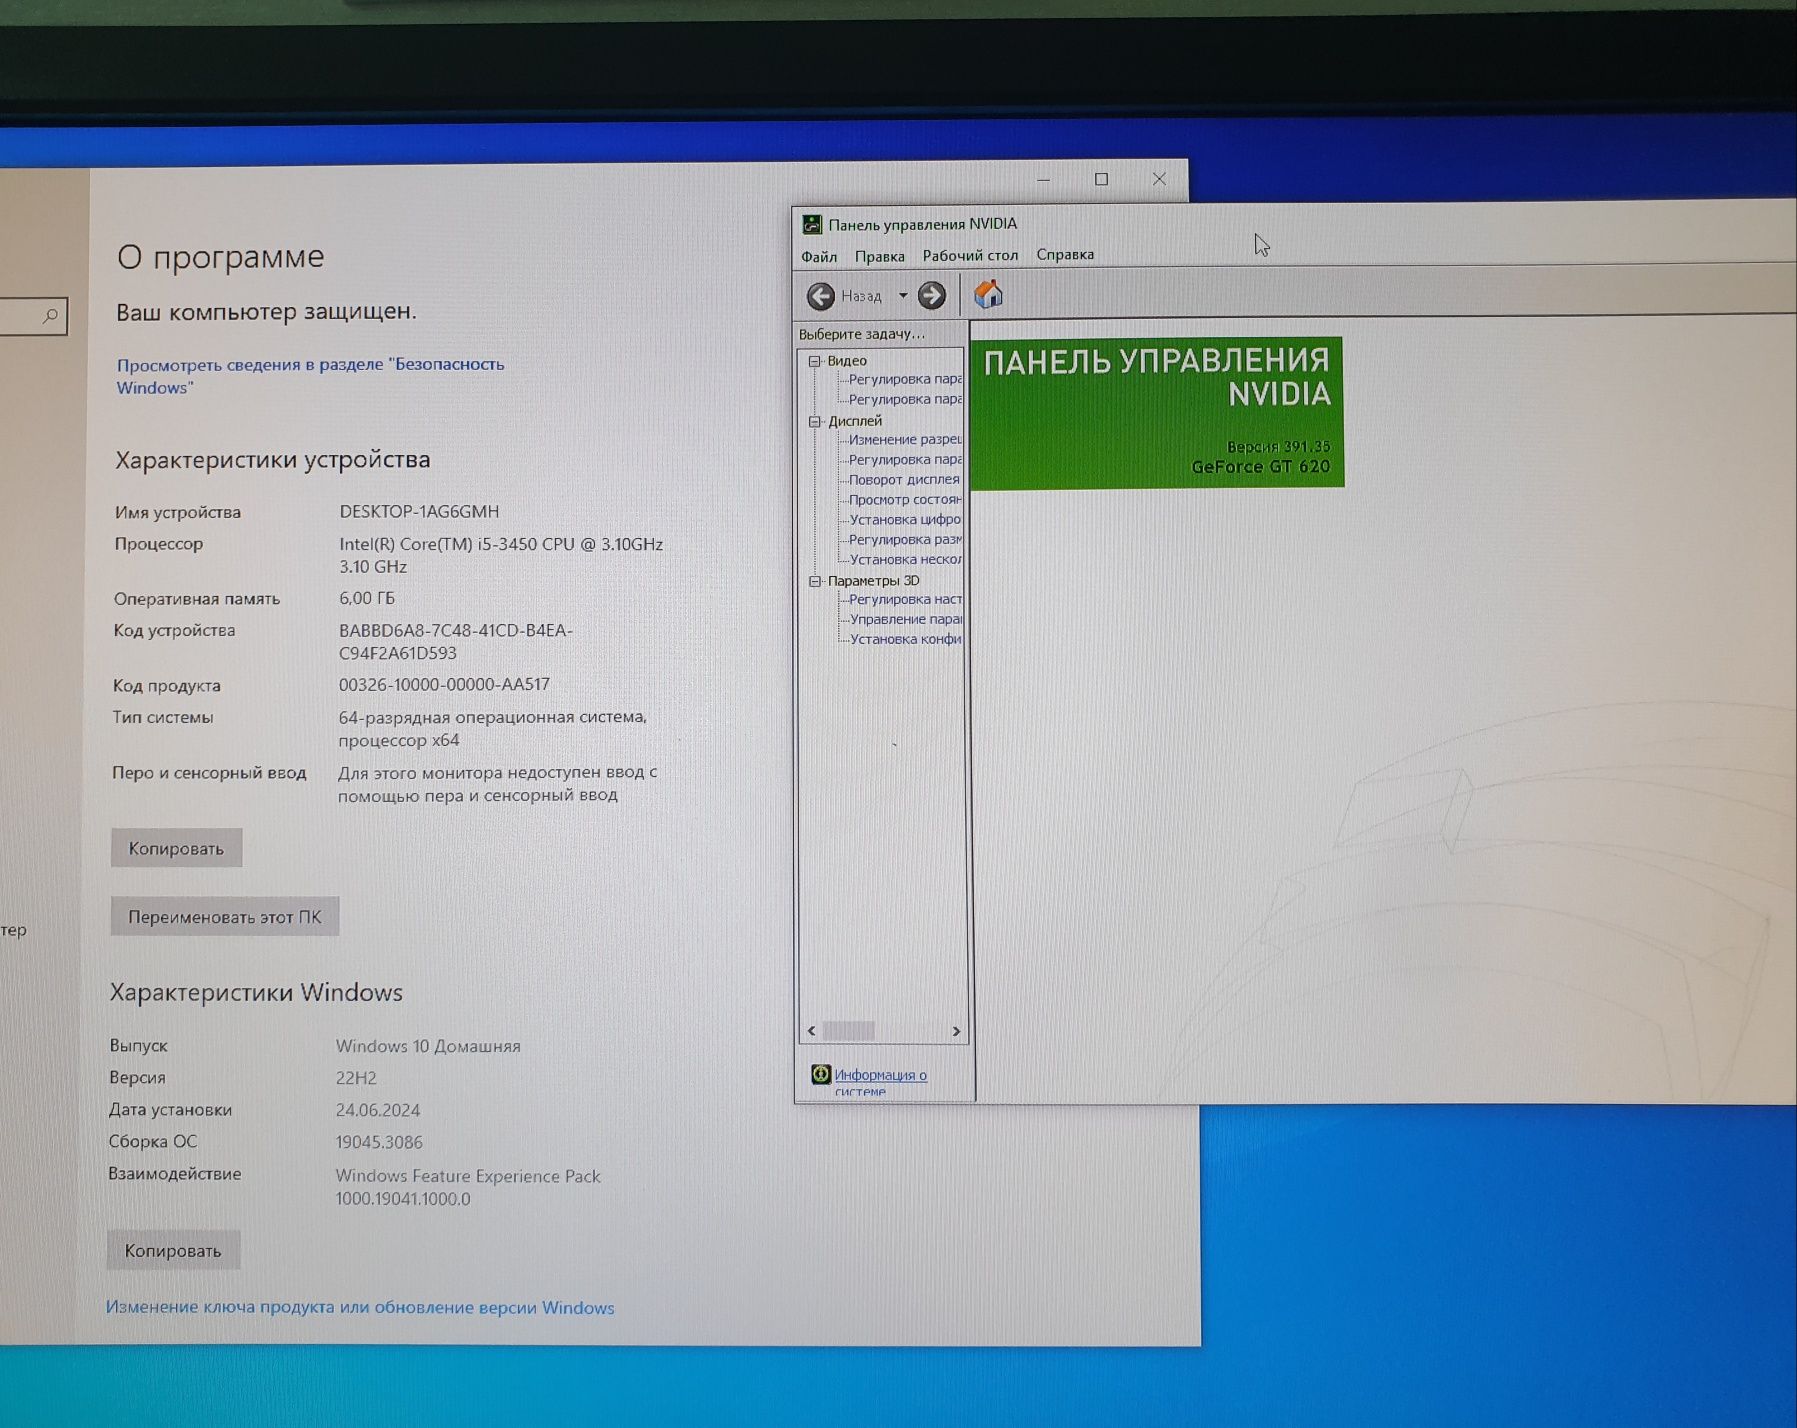Collapse the Параметры 3D tree node
The image size is (1797, 1428).
(814, 581)
